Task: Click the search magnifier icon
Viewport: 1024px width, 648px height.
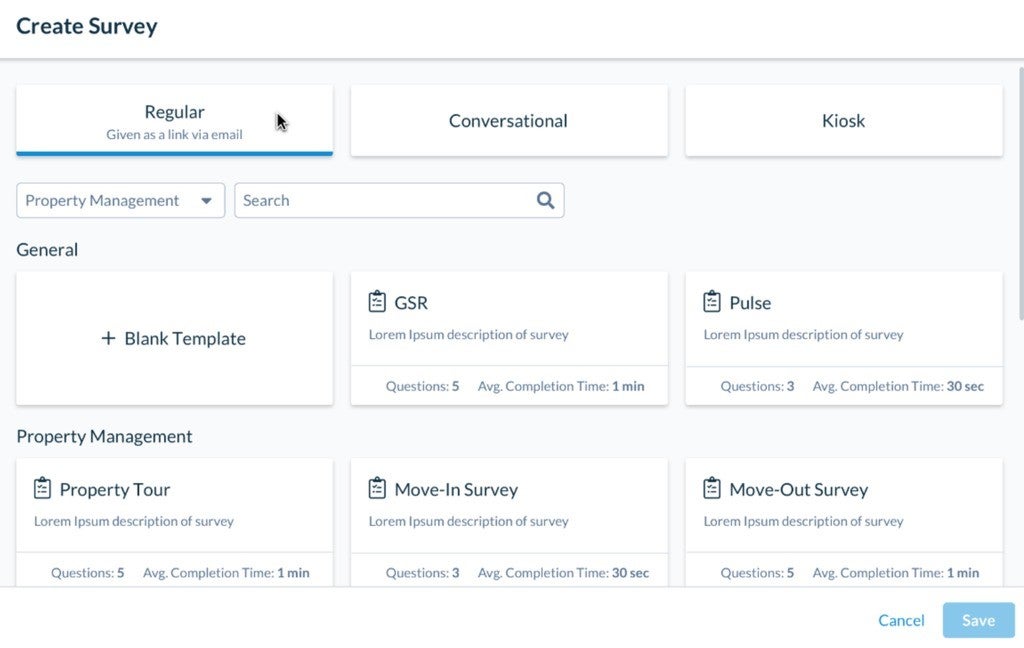Action: (545, 200)
